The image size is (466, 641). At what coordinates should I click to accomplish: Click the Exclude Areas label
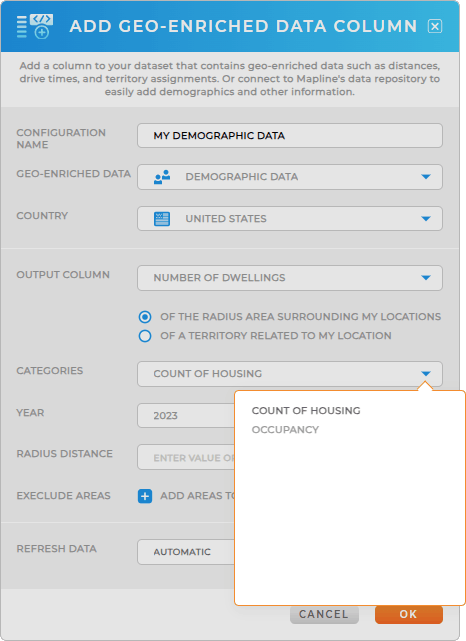[63, 496]
